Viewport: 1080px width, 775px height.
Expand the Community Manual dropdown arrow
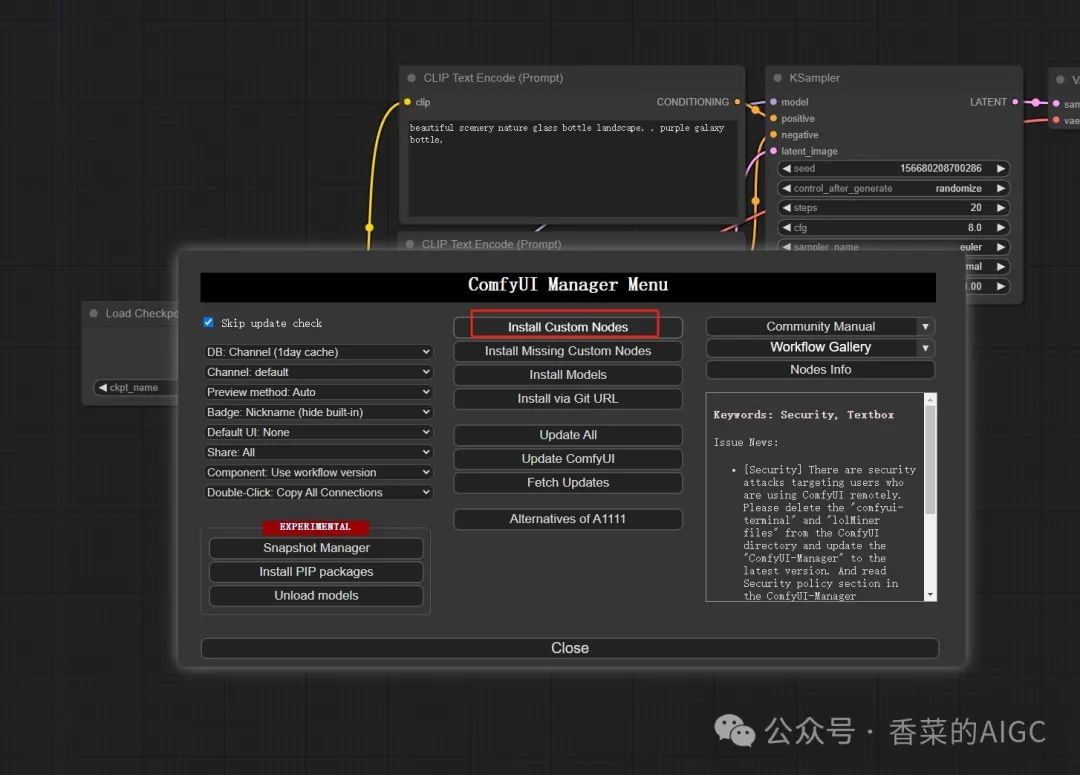pyautogui.click(x=925, y=327)
